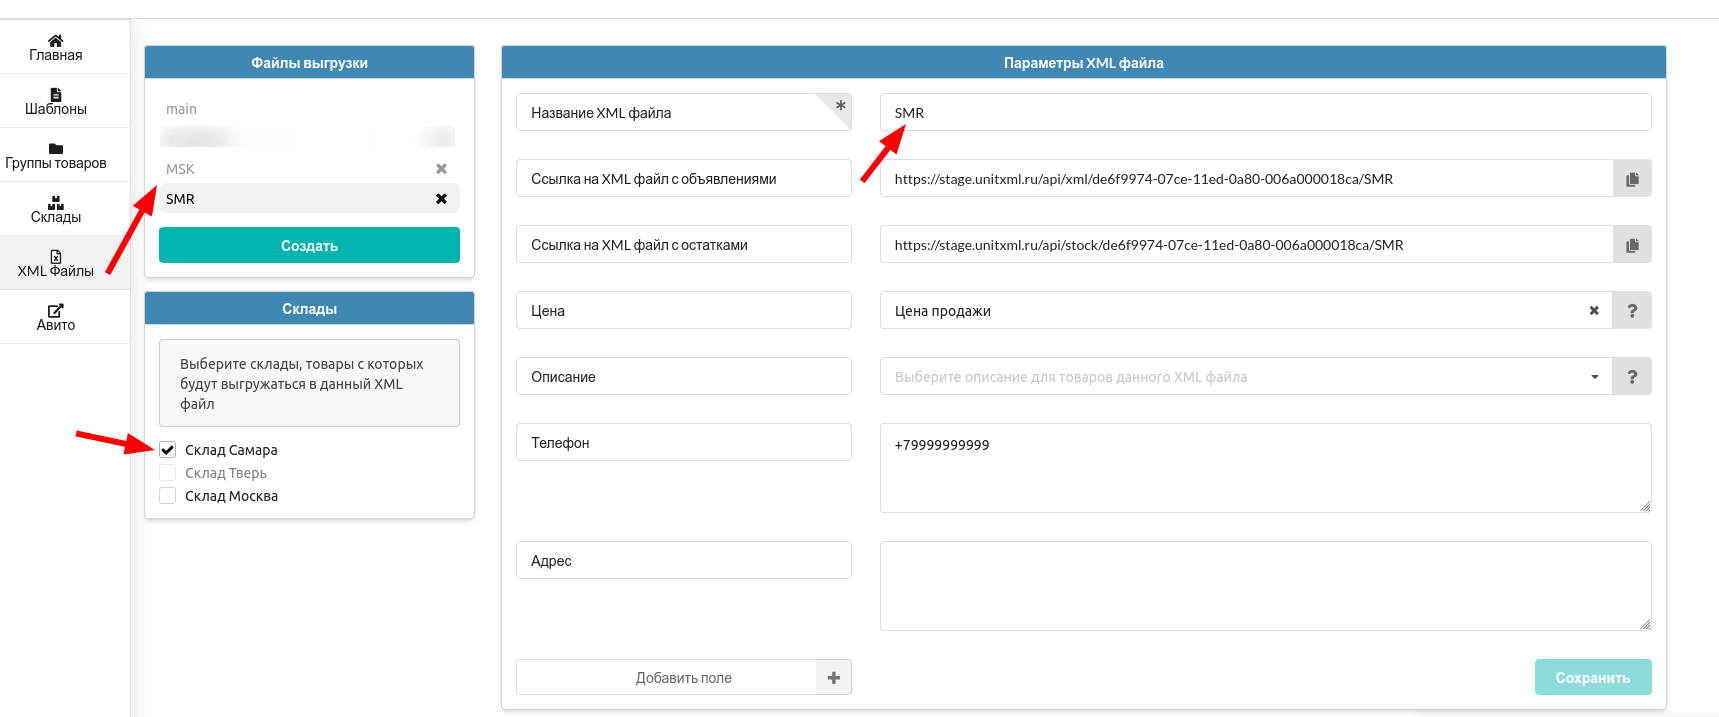Select the XML Файлы menu item
The height and width of the screenshot is (717, 1719).
[x=56, y=263]
